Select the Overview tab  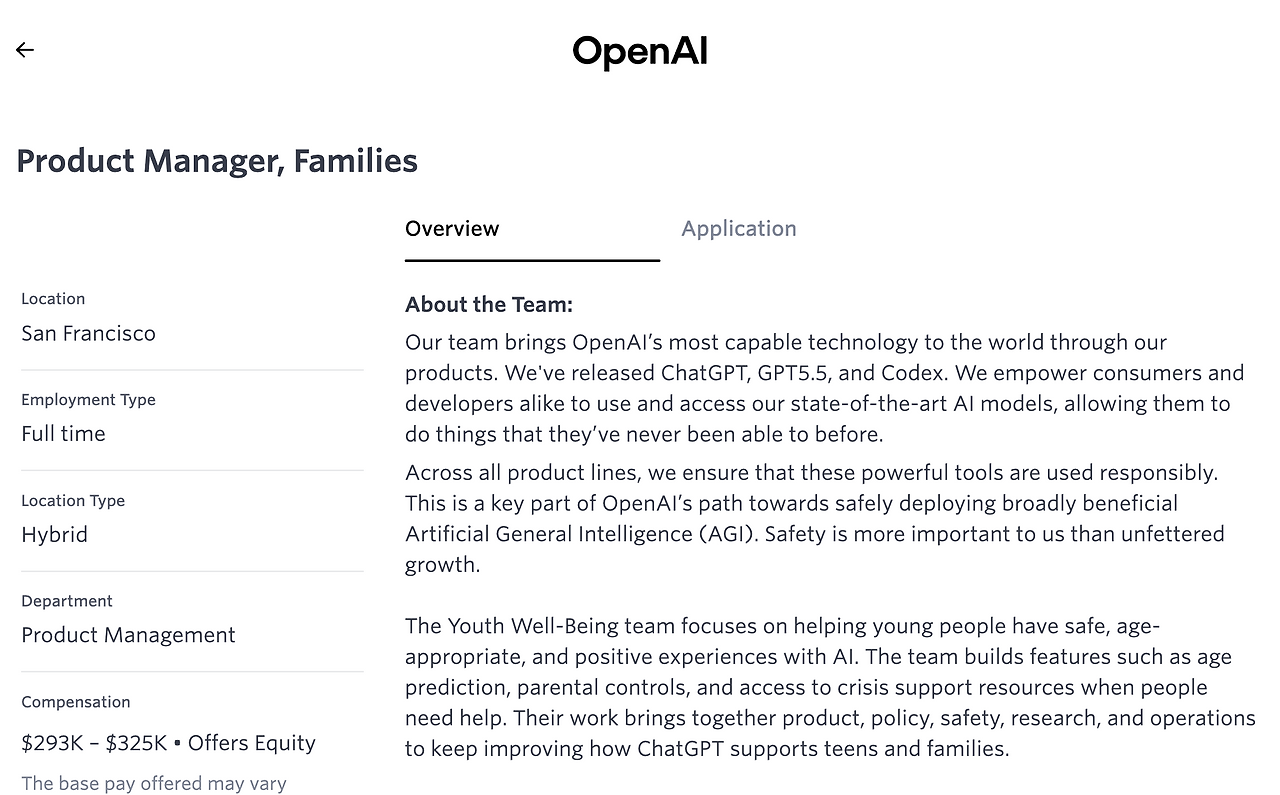452,229
